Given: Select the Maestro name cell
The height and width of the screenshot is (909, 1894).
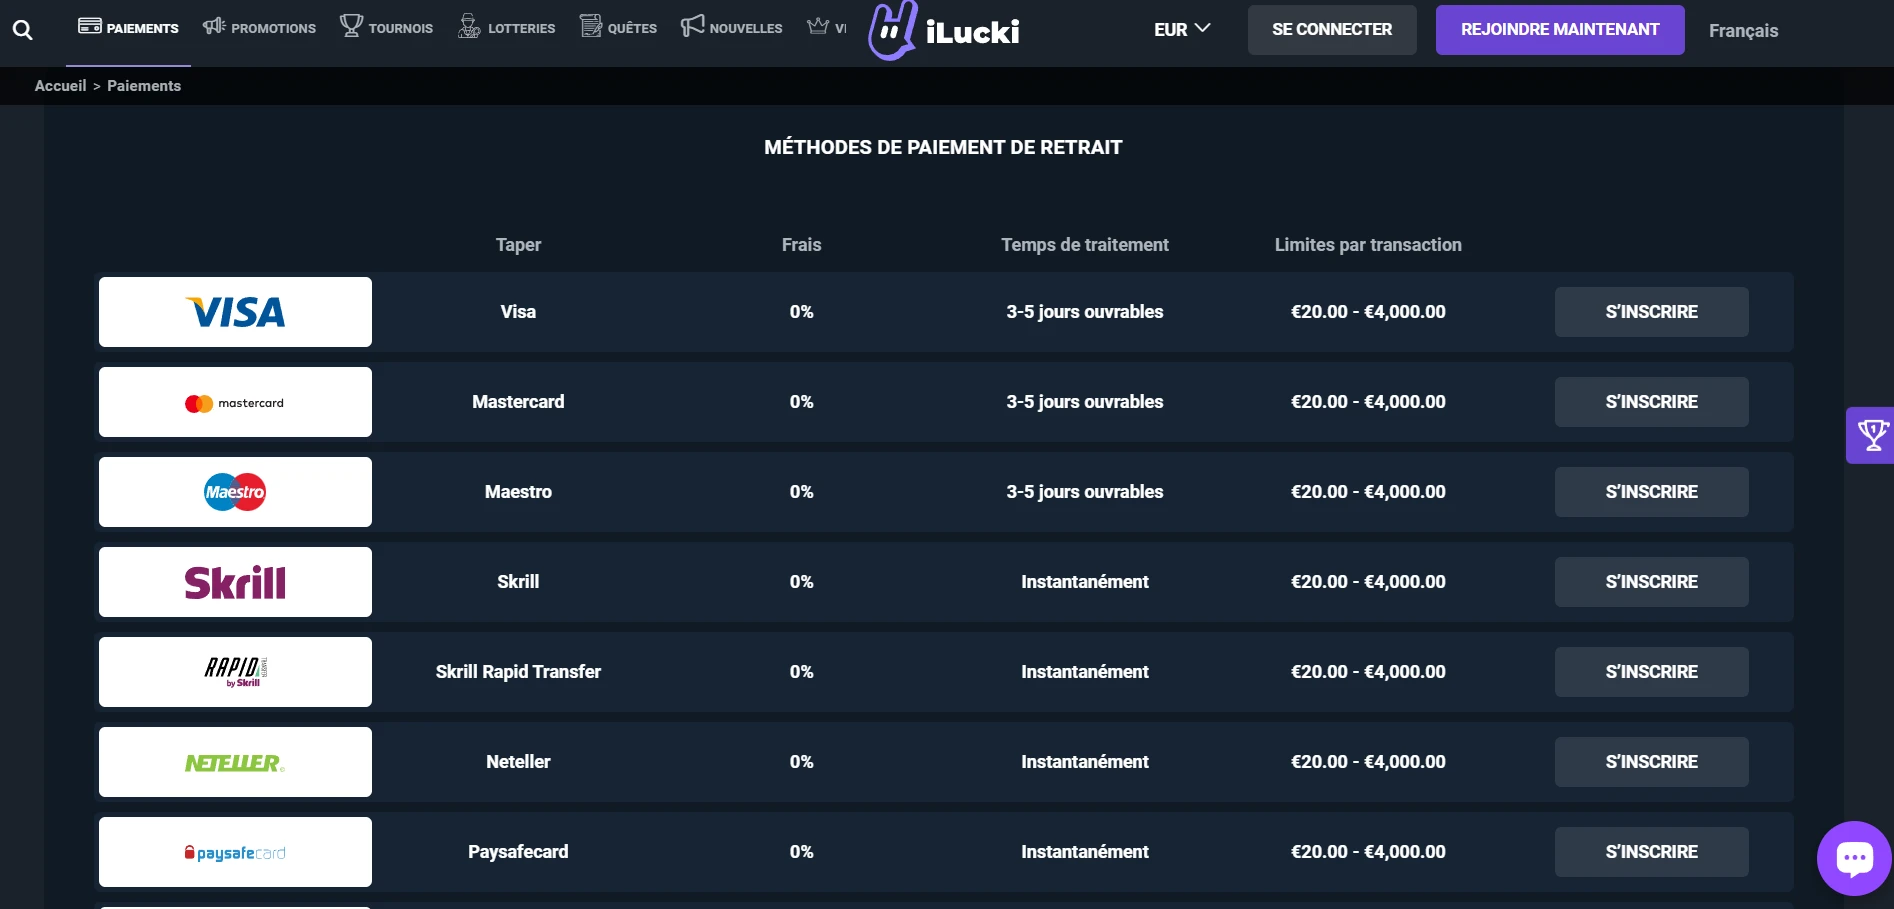Looking at the screenshot, I should click(518, 492).
